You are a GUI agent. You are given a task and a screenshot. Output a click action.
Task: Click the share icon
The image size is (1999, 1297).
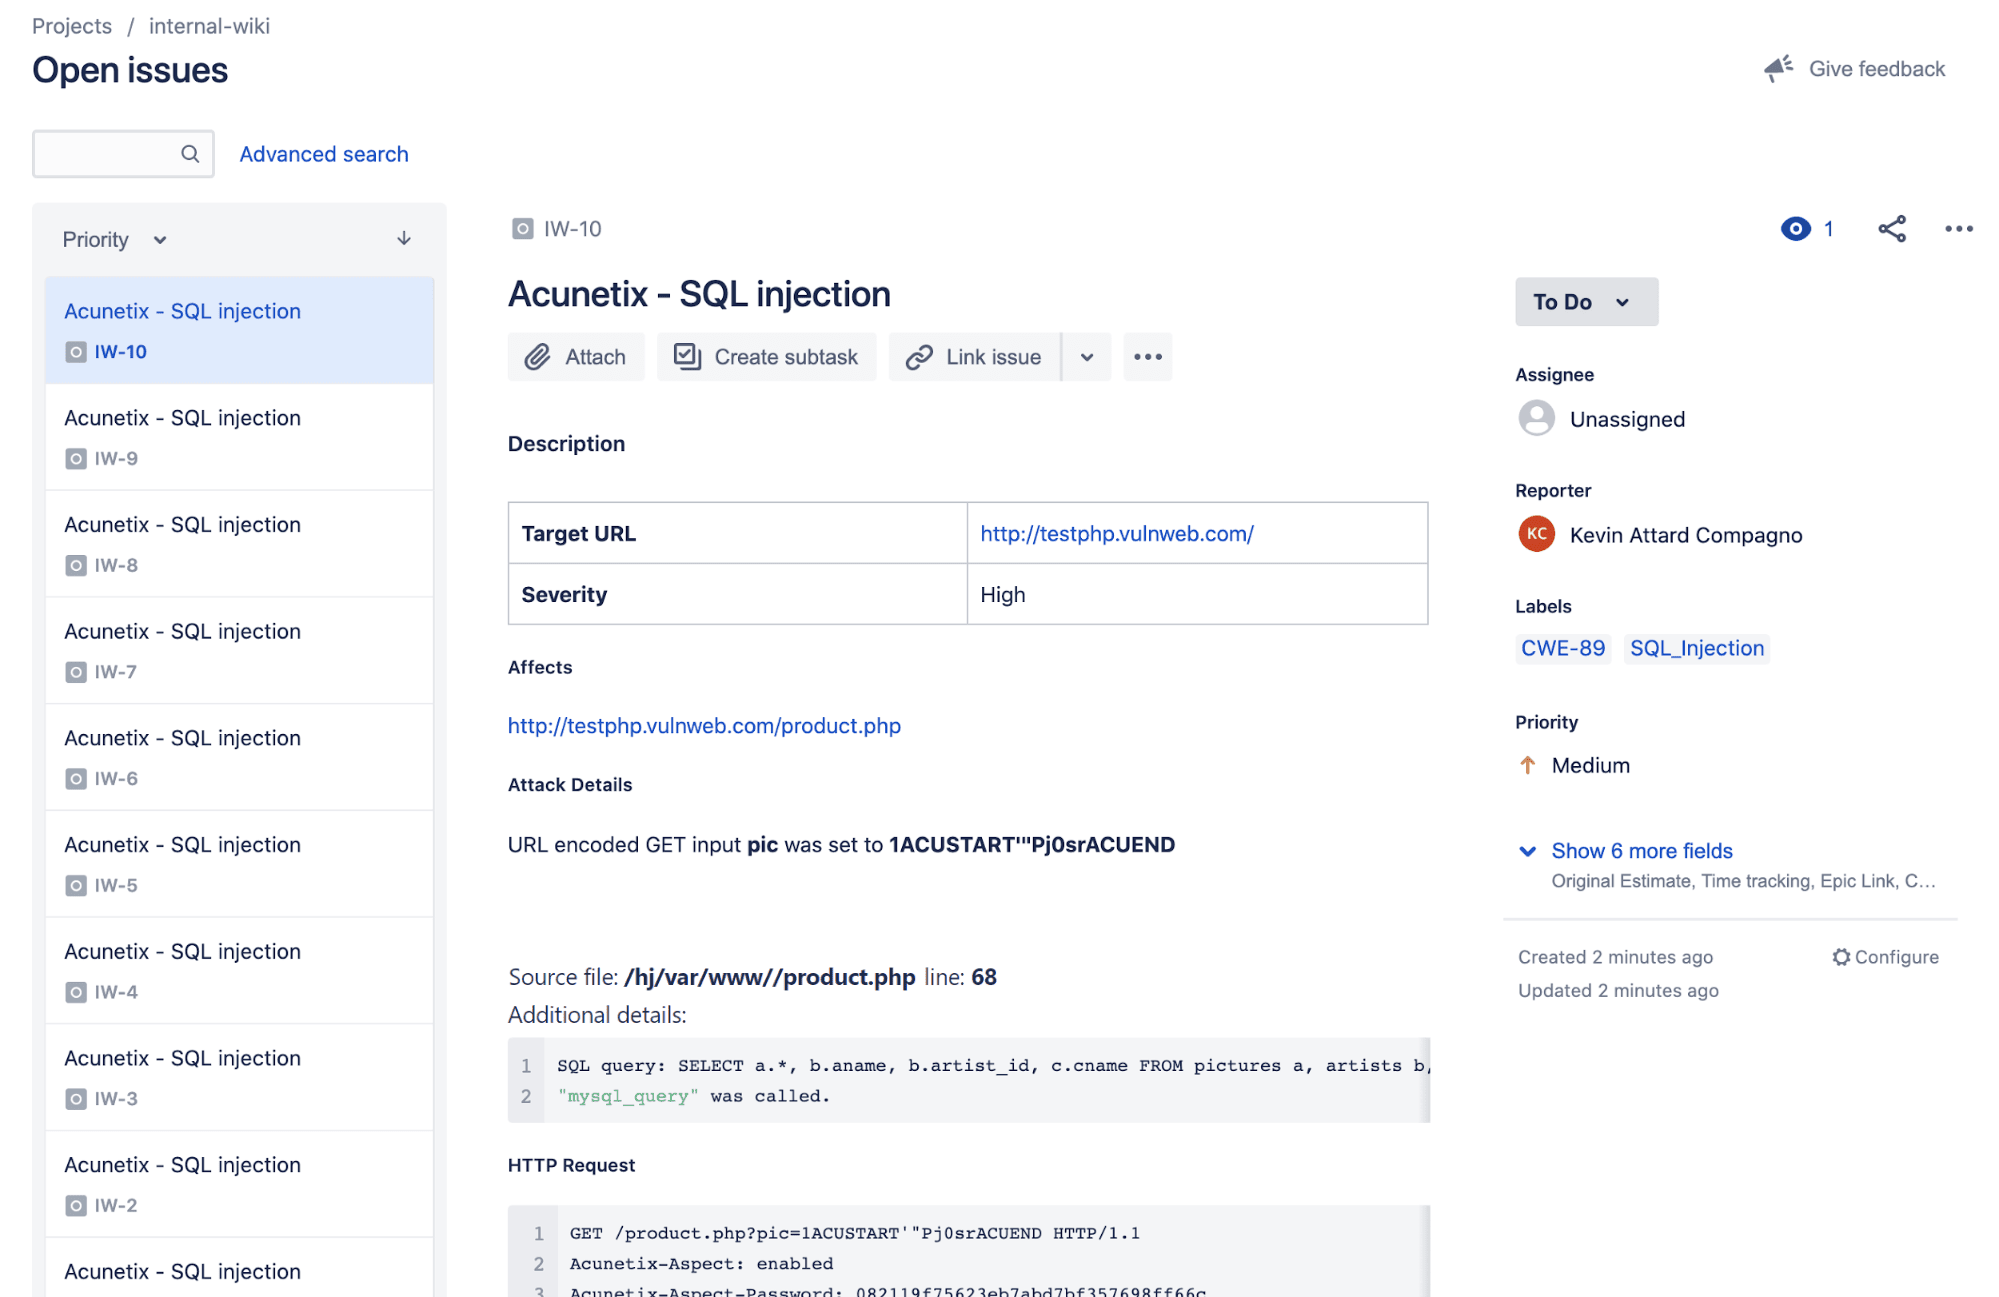point(1892,229)
